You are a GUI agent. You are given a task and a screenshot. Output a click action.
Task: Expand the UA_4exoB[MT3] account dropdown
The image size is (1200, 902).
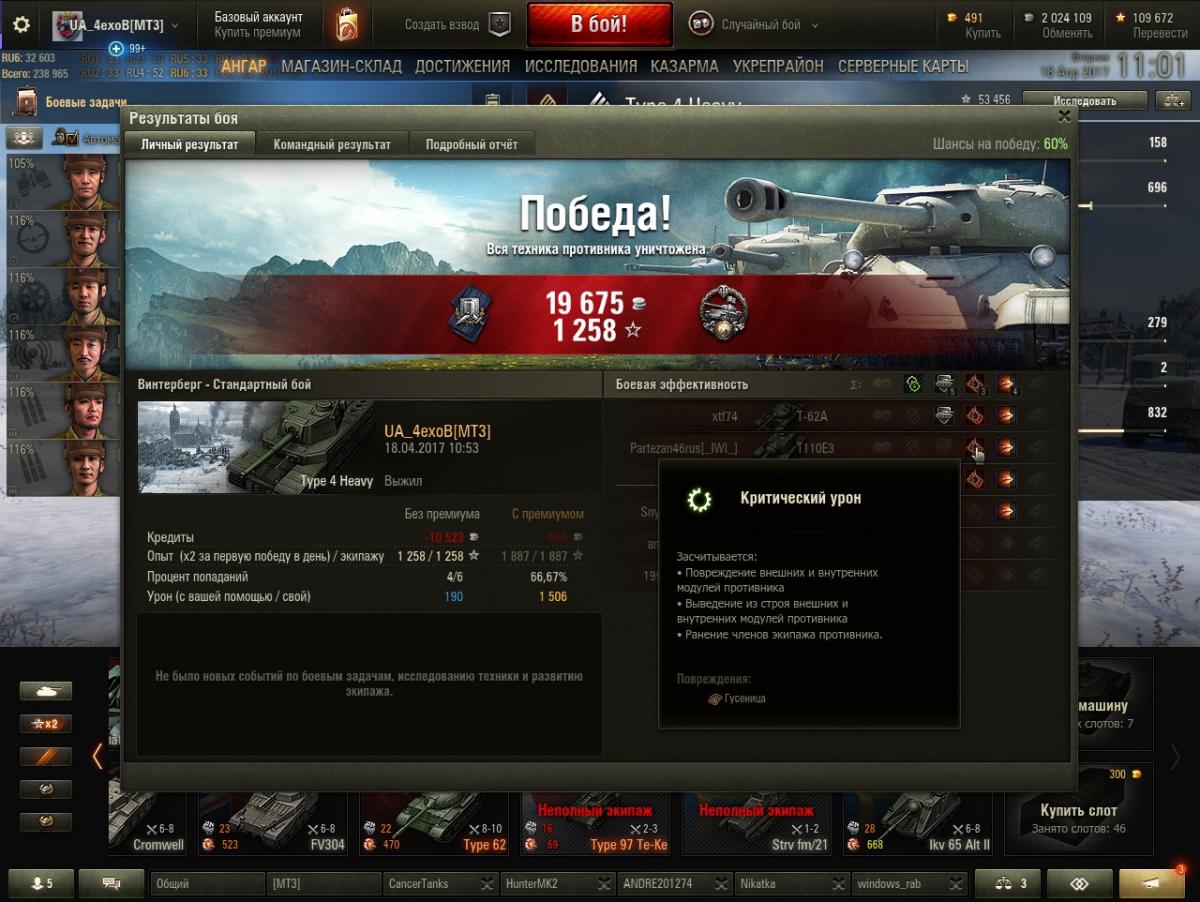coord(118,25)
